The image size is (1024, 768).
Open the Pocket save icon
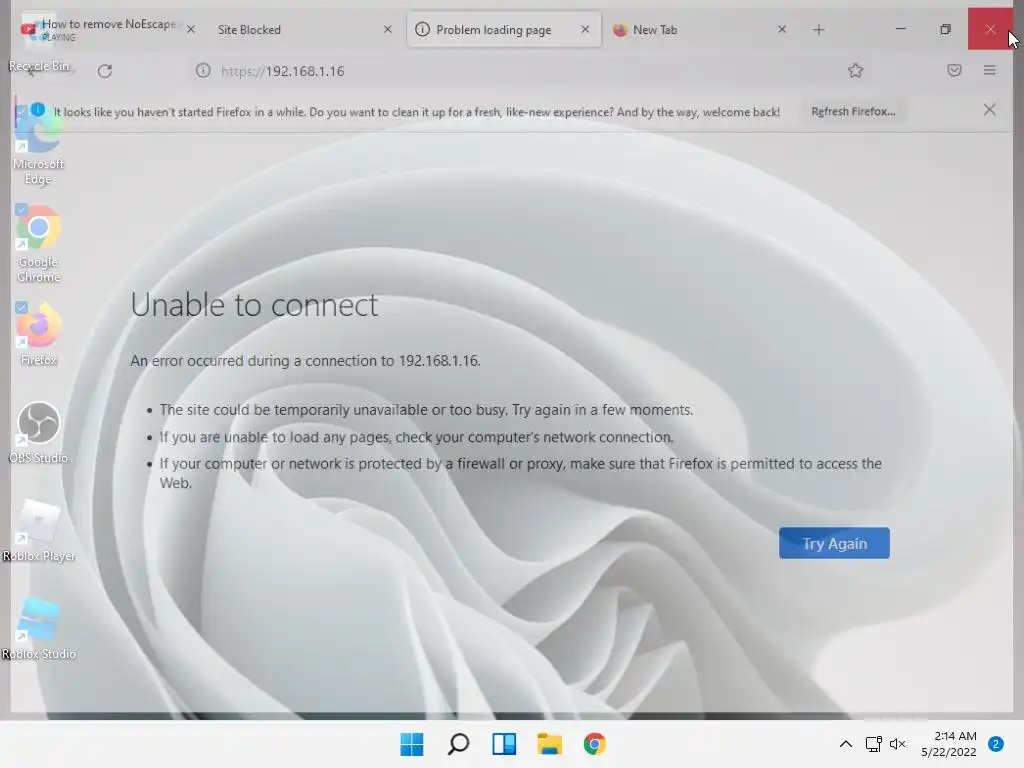click(x=954, y=71)
